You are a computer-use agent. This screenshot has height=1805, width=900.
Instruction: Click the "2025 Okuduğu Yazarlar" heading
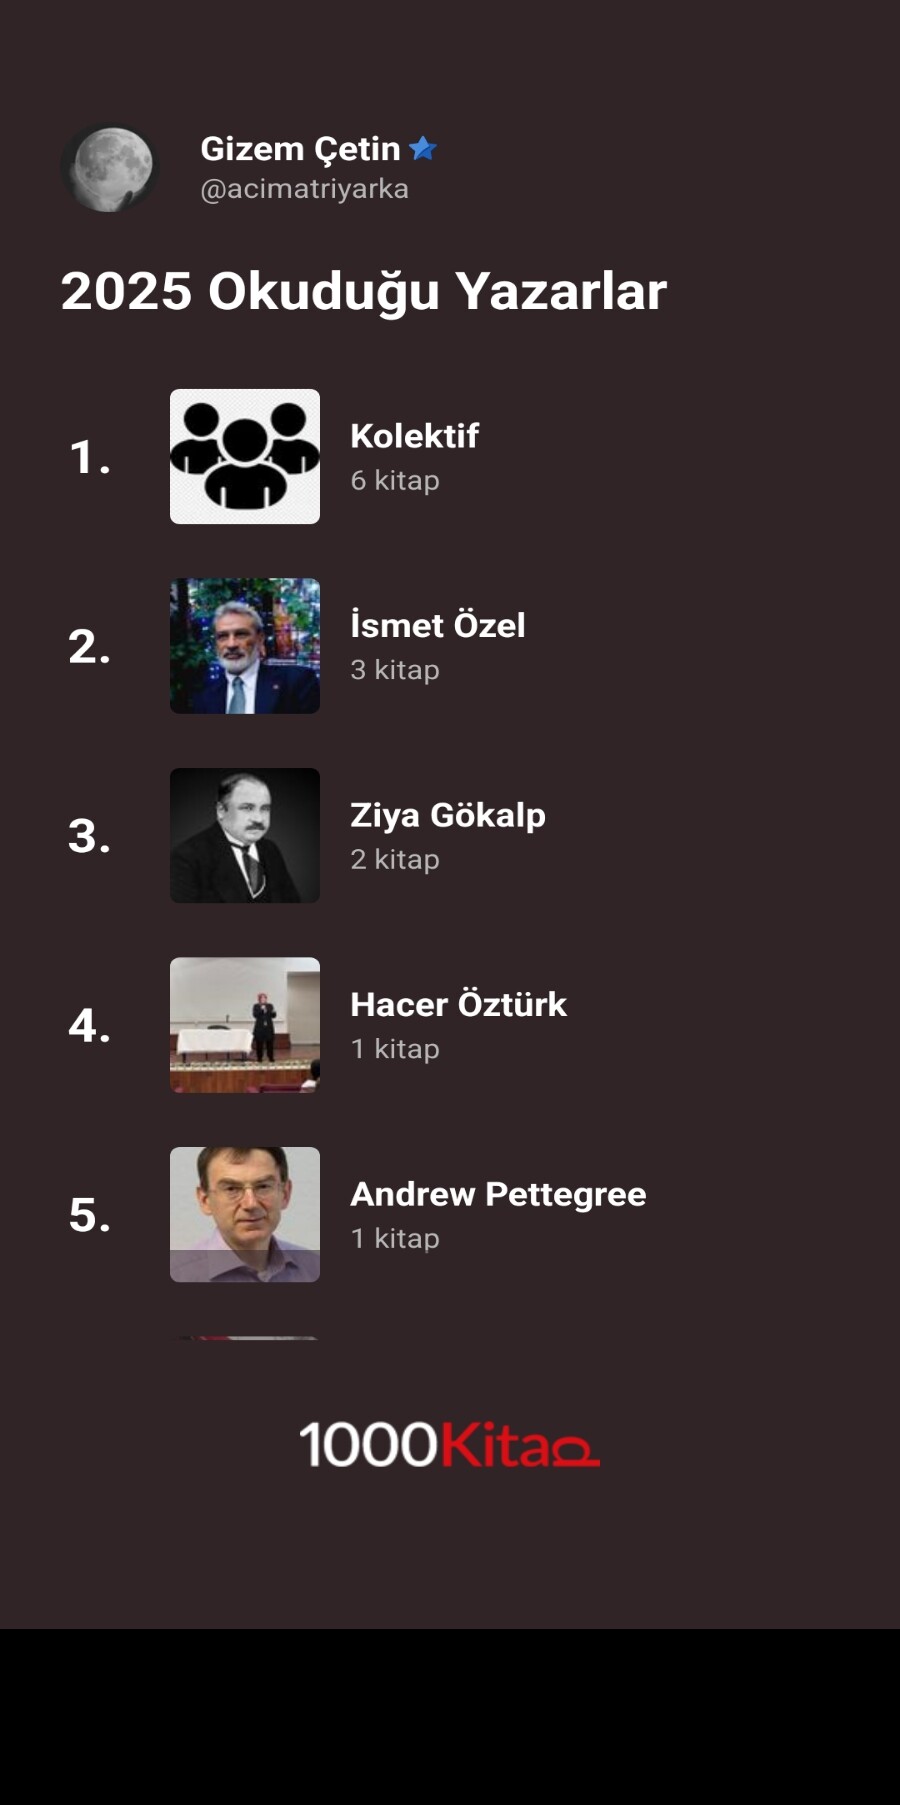[363, 291]
